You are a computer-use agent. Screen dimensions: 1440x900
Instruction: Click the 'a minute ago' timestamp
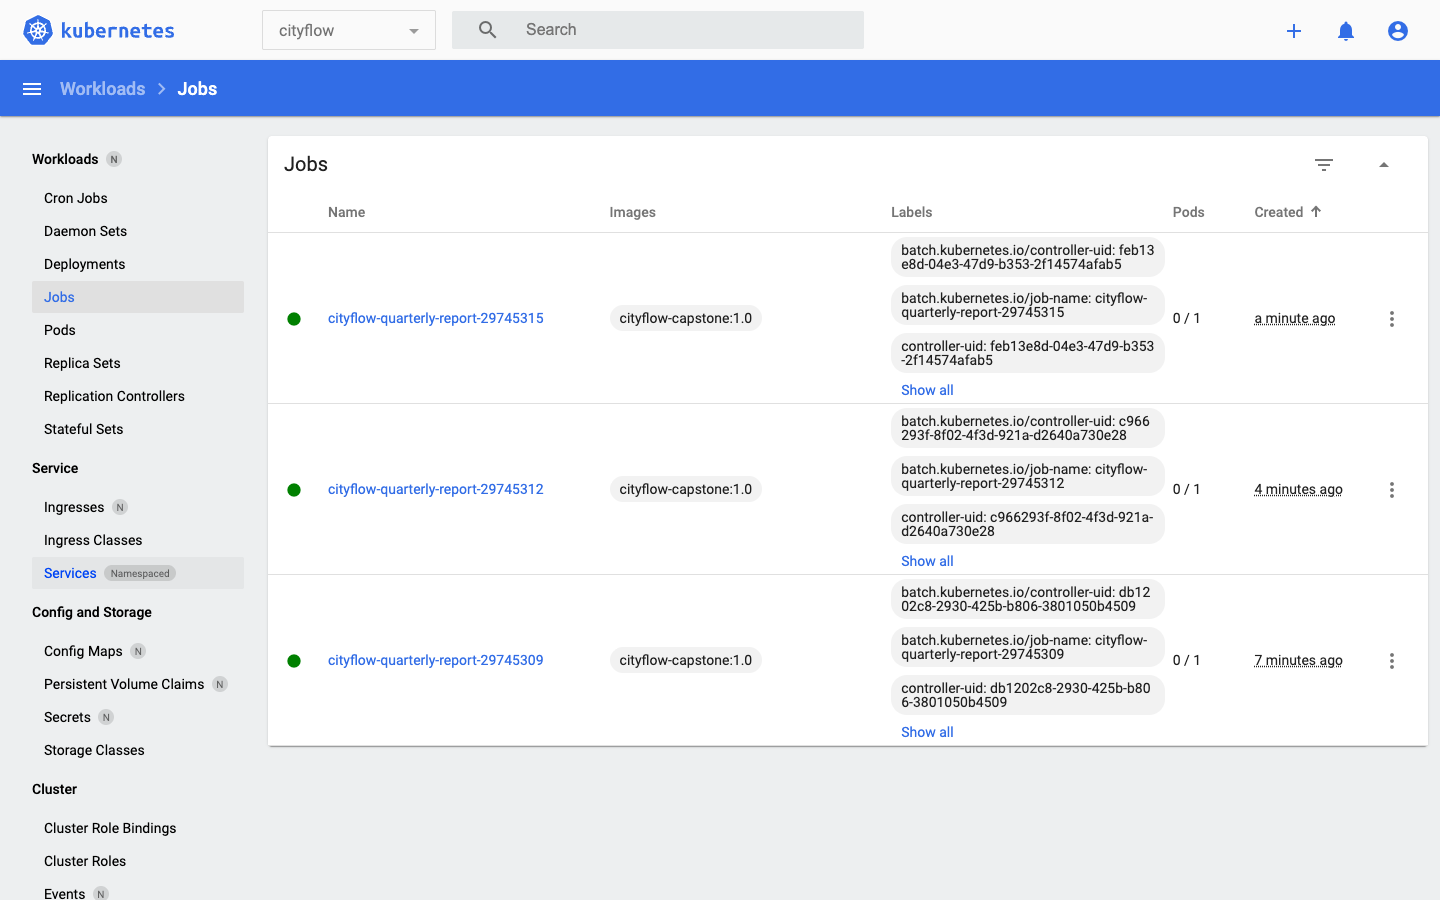coord(1295,318)
